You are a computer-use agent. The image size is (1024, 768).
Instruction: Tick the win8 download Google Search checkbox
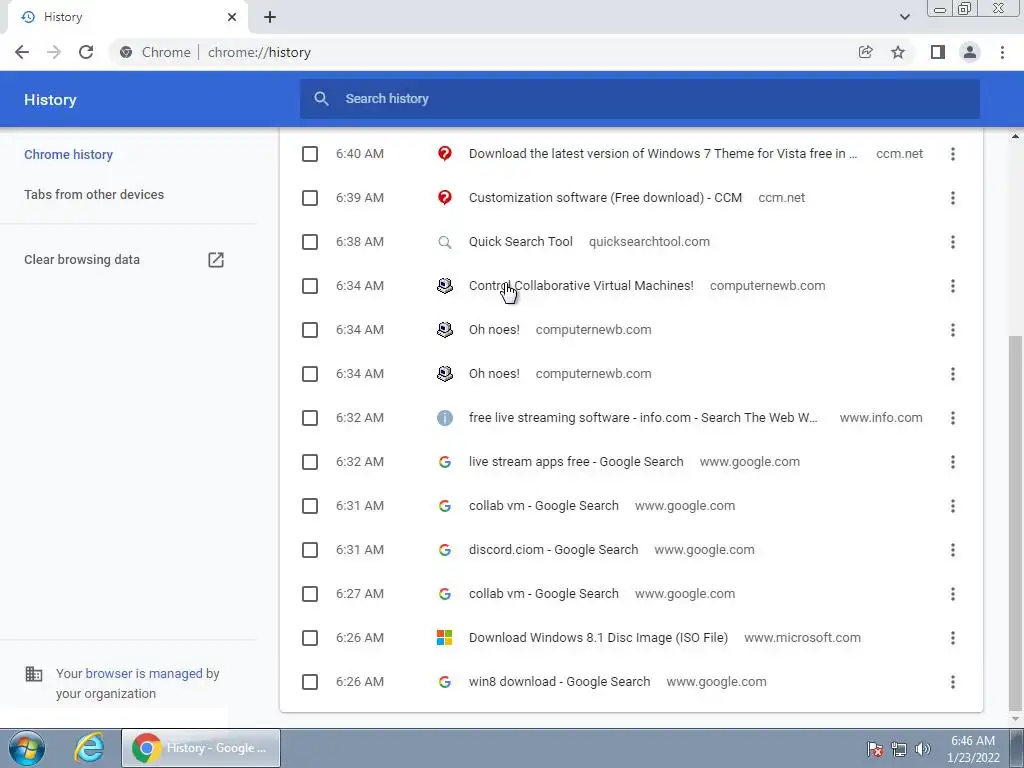point(310,682)
